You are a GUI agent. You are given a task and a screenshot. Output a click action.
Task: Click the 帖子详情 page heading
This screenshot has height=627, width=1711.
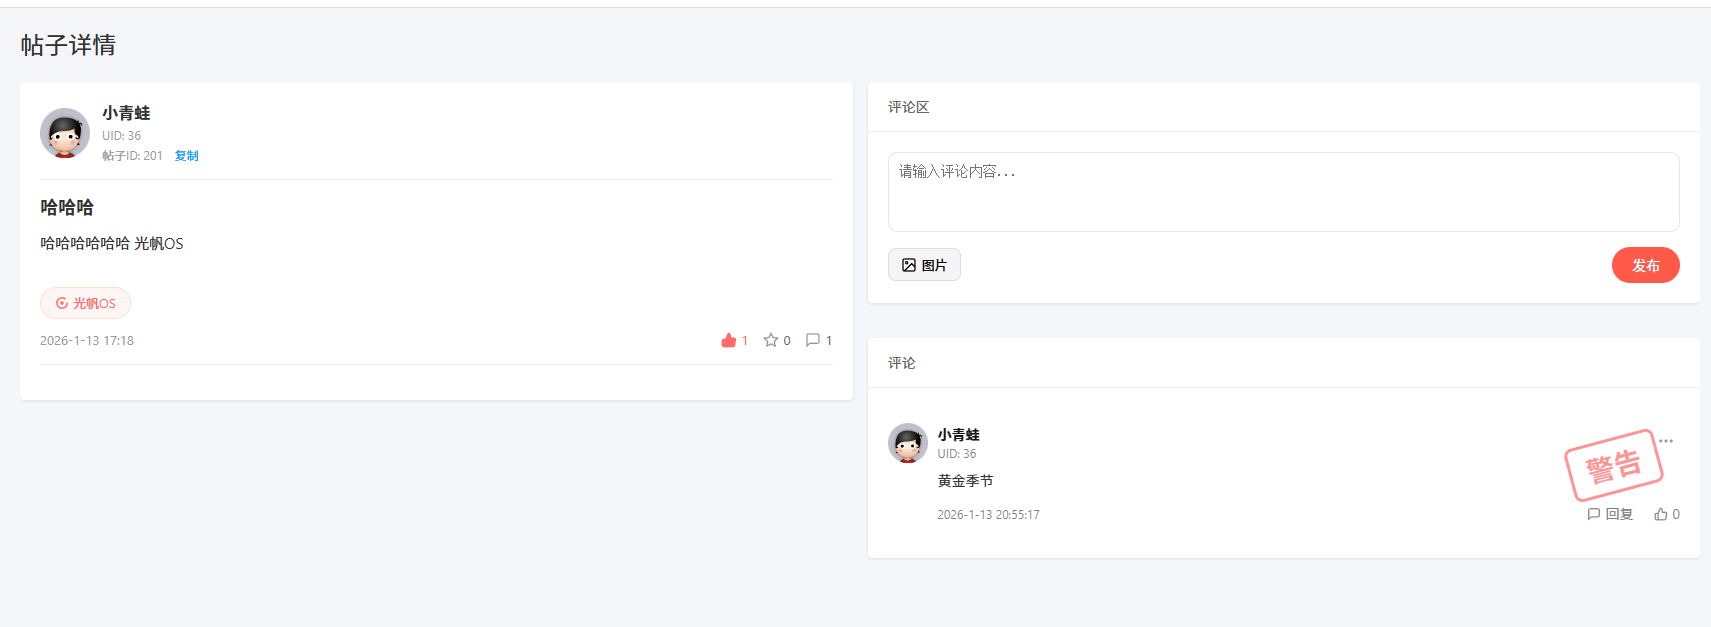[x=68, y=45]
